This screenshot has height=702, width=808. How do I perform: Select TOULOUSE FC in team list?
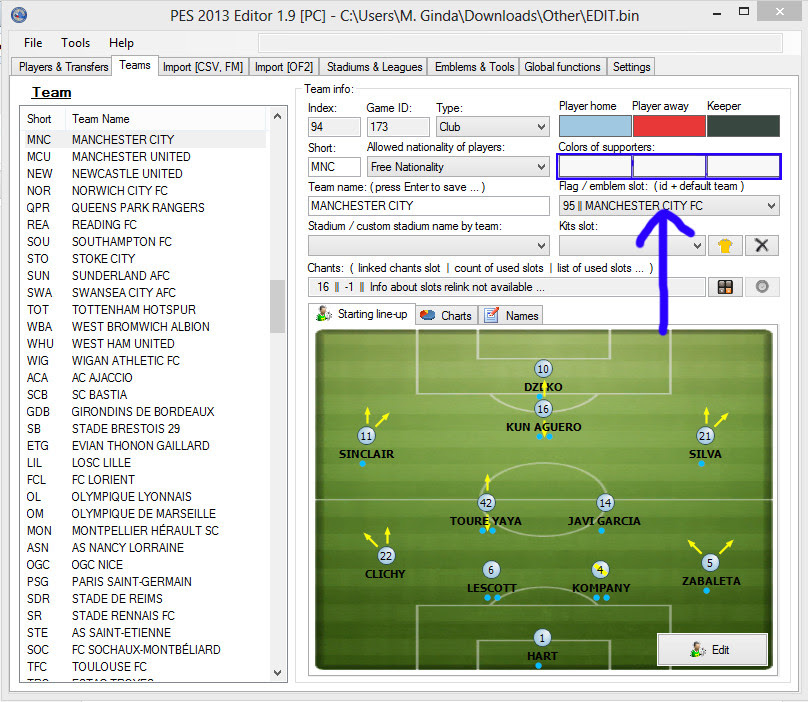(x=146, y=667)
